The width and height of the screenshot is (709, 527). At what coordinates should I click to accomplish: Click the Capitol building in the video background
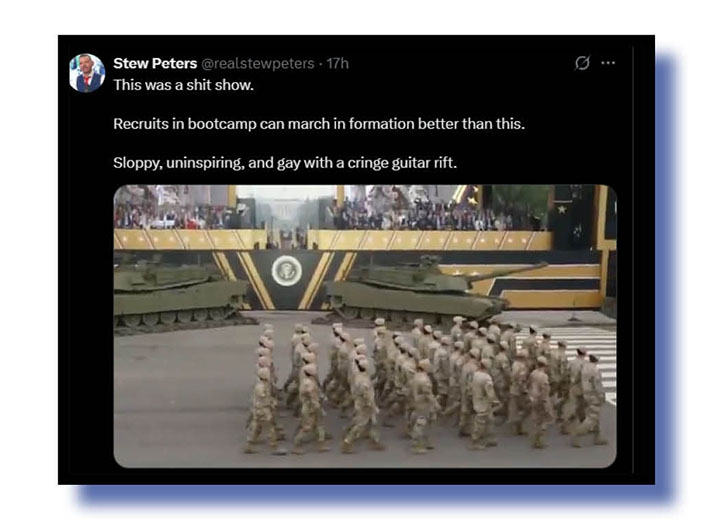(x=286, y=209)
